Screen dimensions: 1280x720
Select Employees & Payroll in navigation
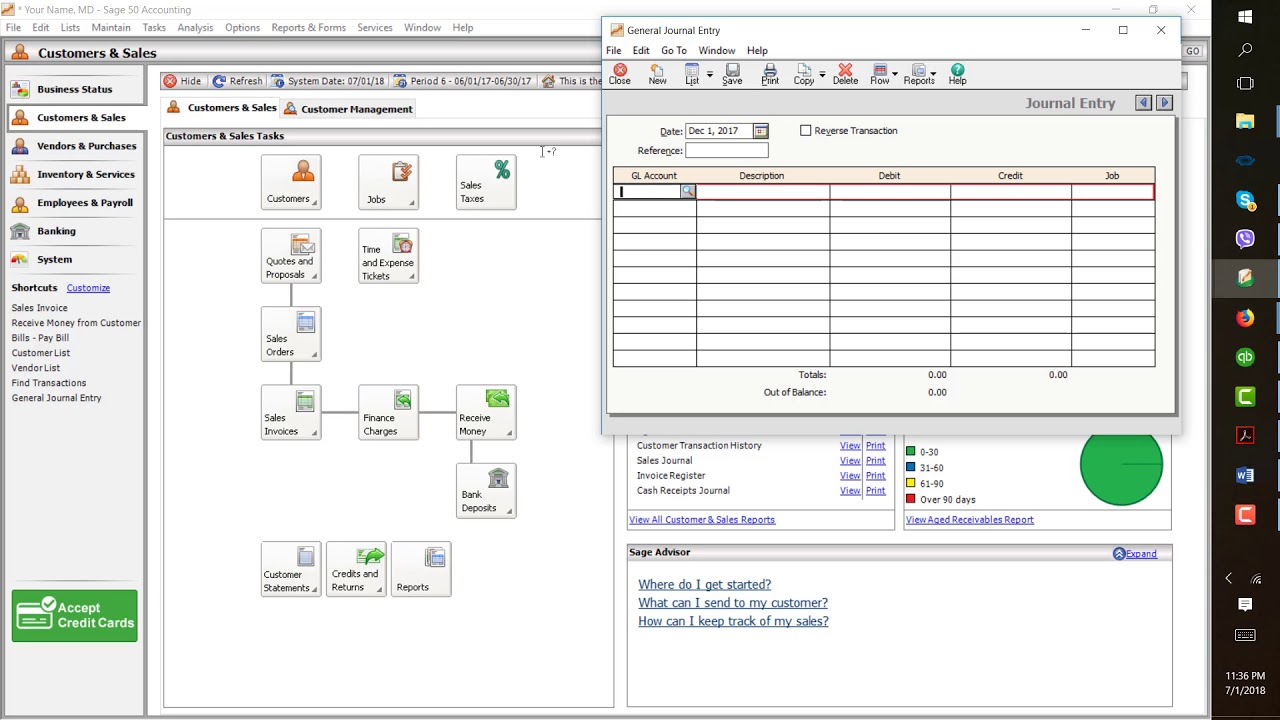(76, 202)
